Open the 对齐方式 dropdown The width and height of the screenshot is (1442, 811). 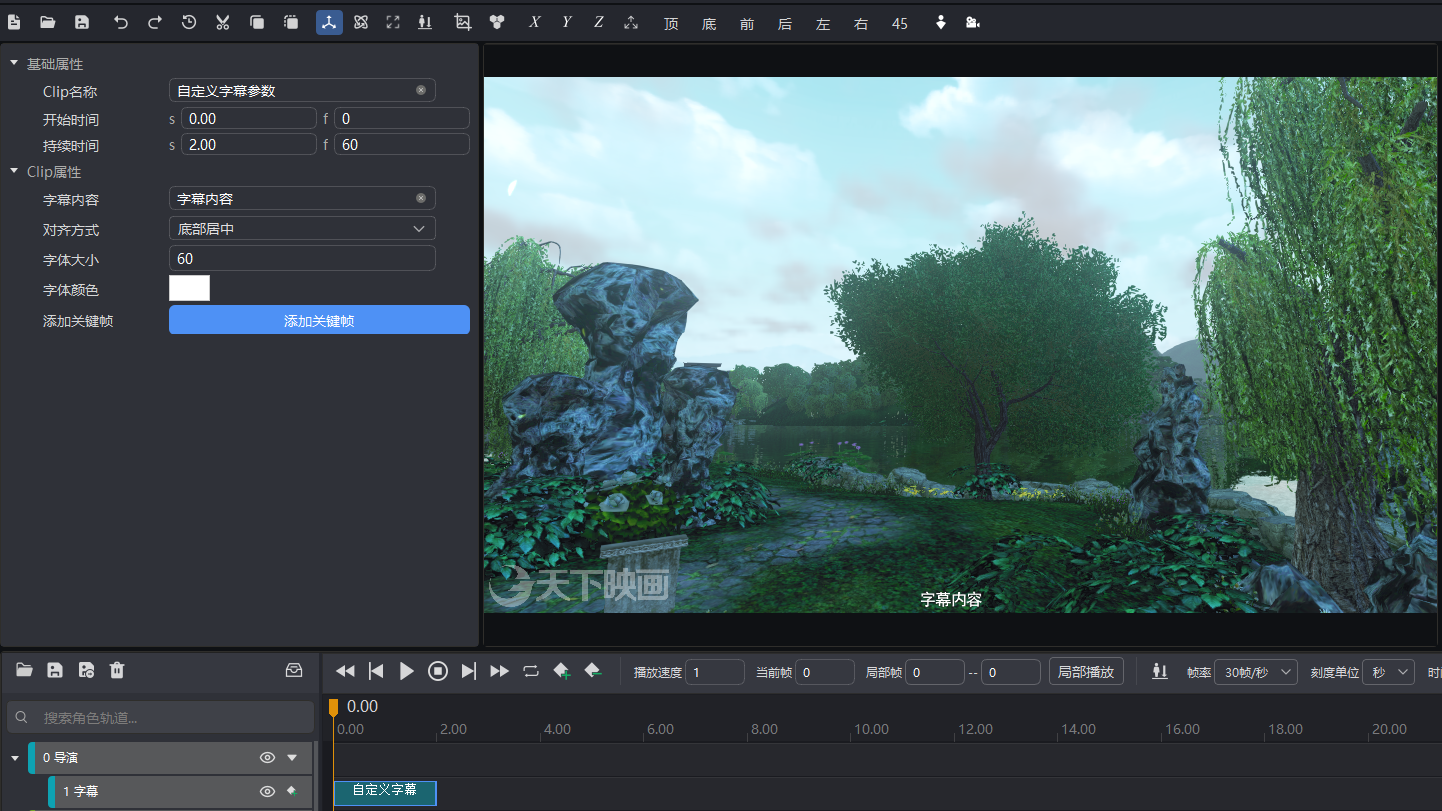302,228
